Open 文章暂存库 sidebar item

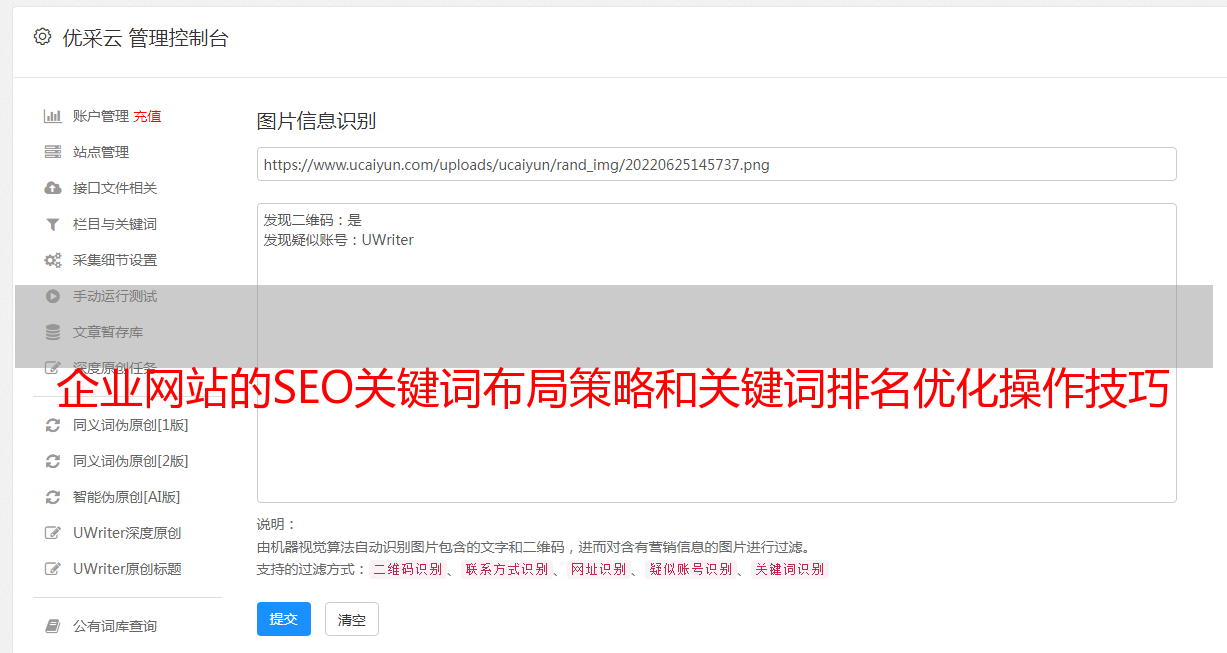coord(108,332)
